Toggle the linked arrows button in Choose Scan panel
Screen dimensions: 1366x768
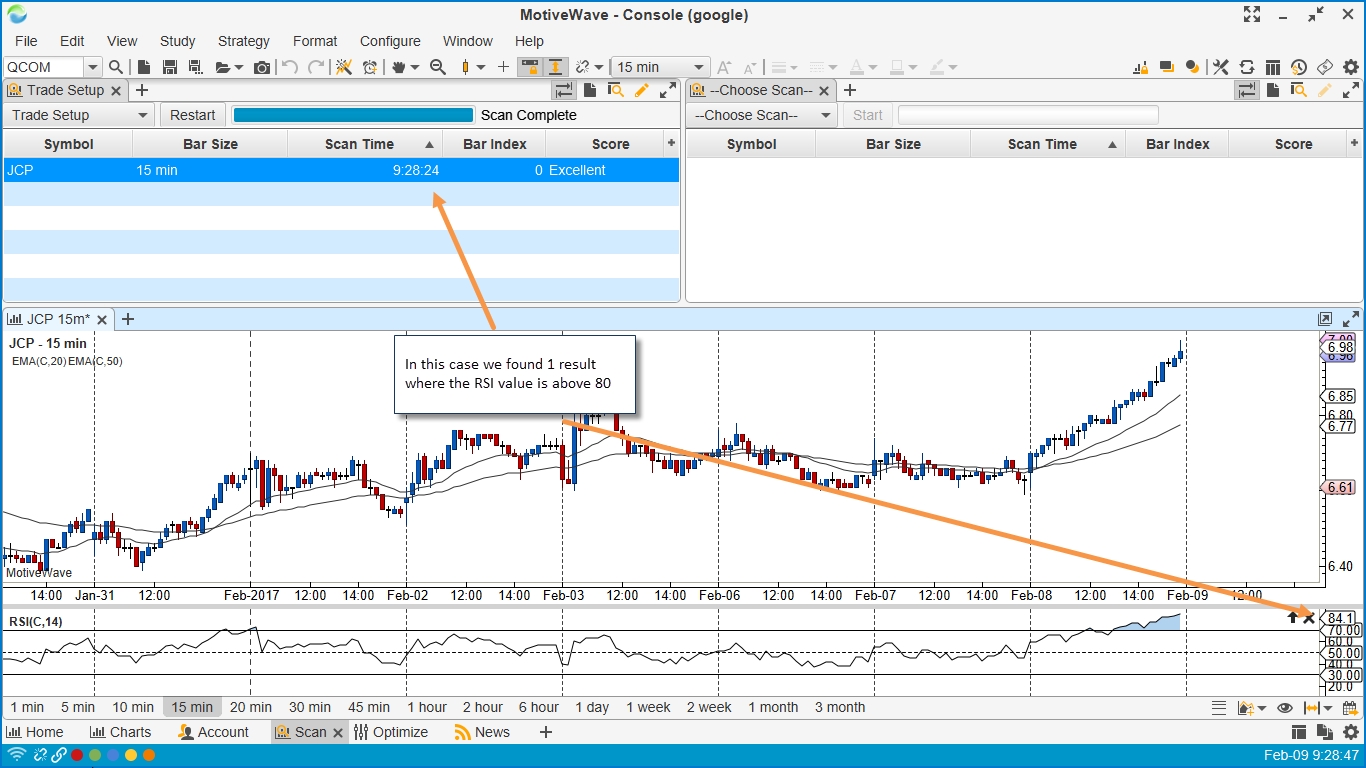pyautogui.click(x=1247, y=90)
